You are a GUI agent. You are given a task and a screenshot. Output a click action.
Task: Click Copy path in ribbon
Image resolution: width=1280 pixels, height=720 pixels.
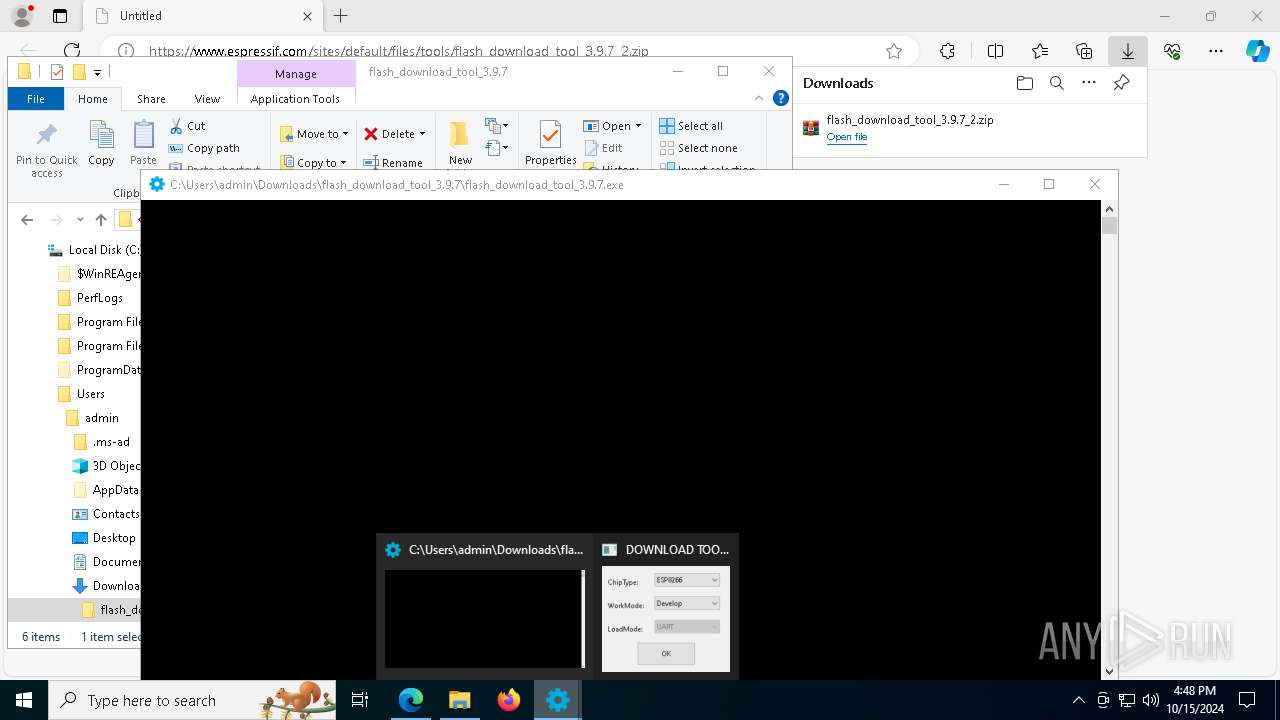pos(205,148)
